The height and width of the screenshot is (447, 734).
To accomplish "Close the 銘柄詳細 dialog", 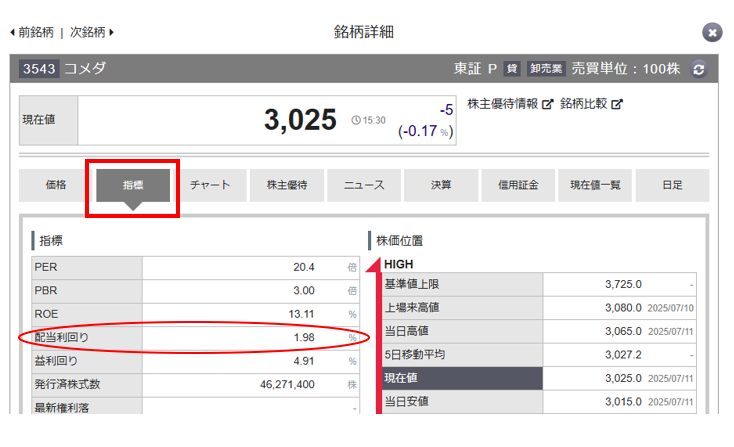I will point(712,32).
